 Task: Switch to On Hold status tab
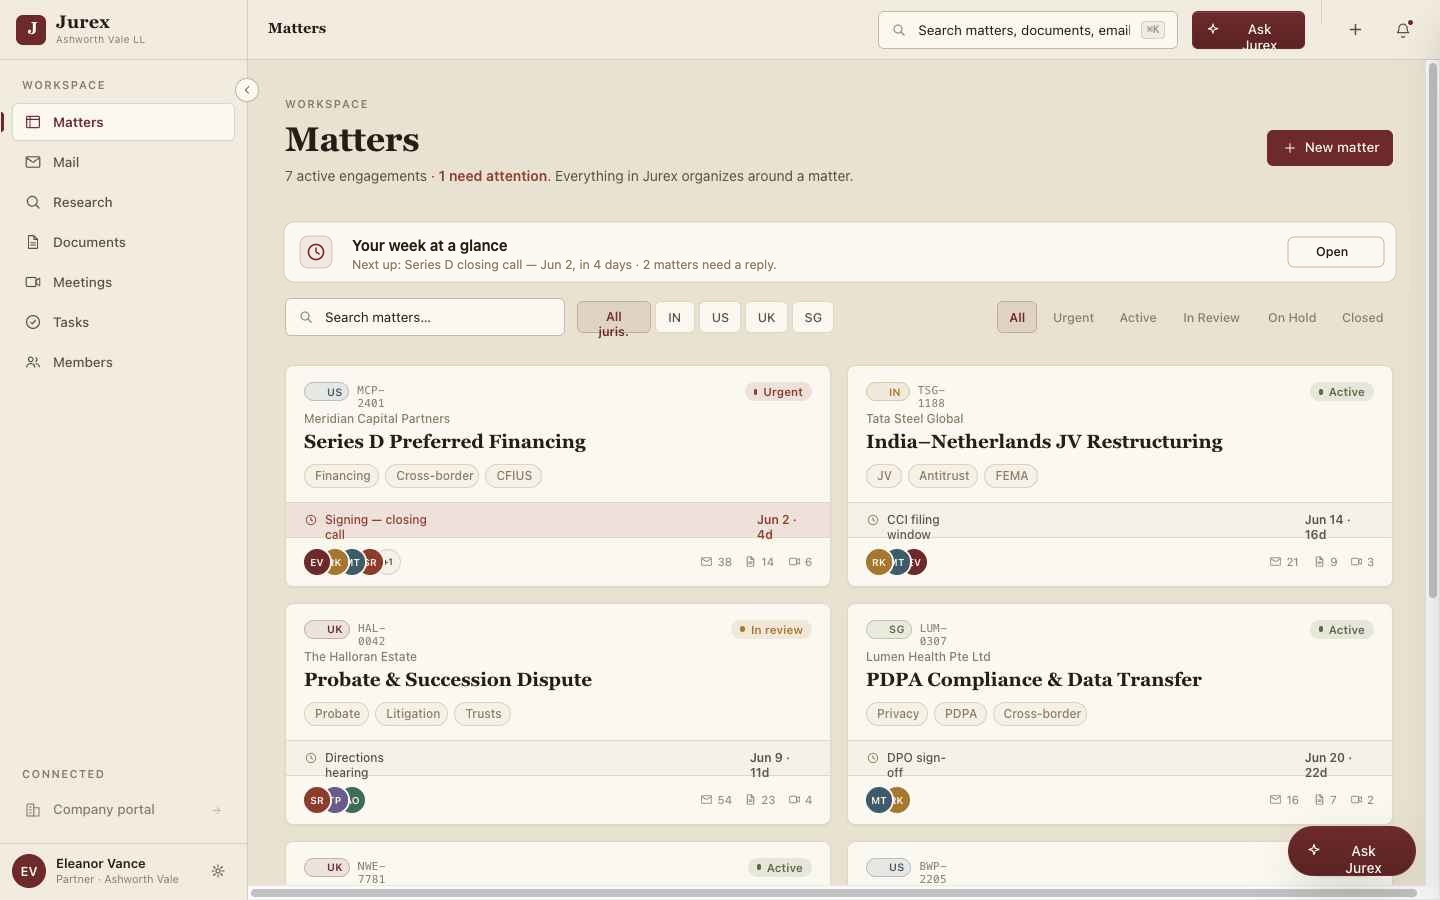click(1292, 317)
